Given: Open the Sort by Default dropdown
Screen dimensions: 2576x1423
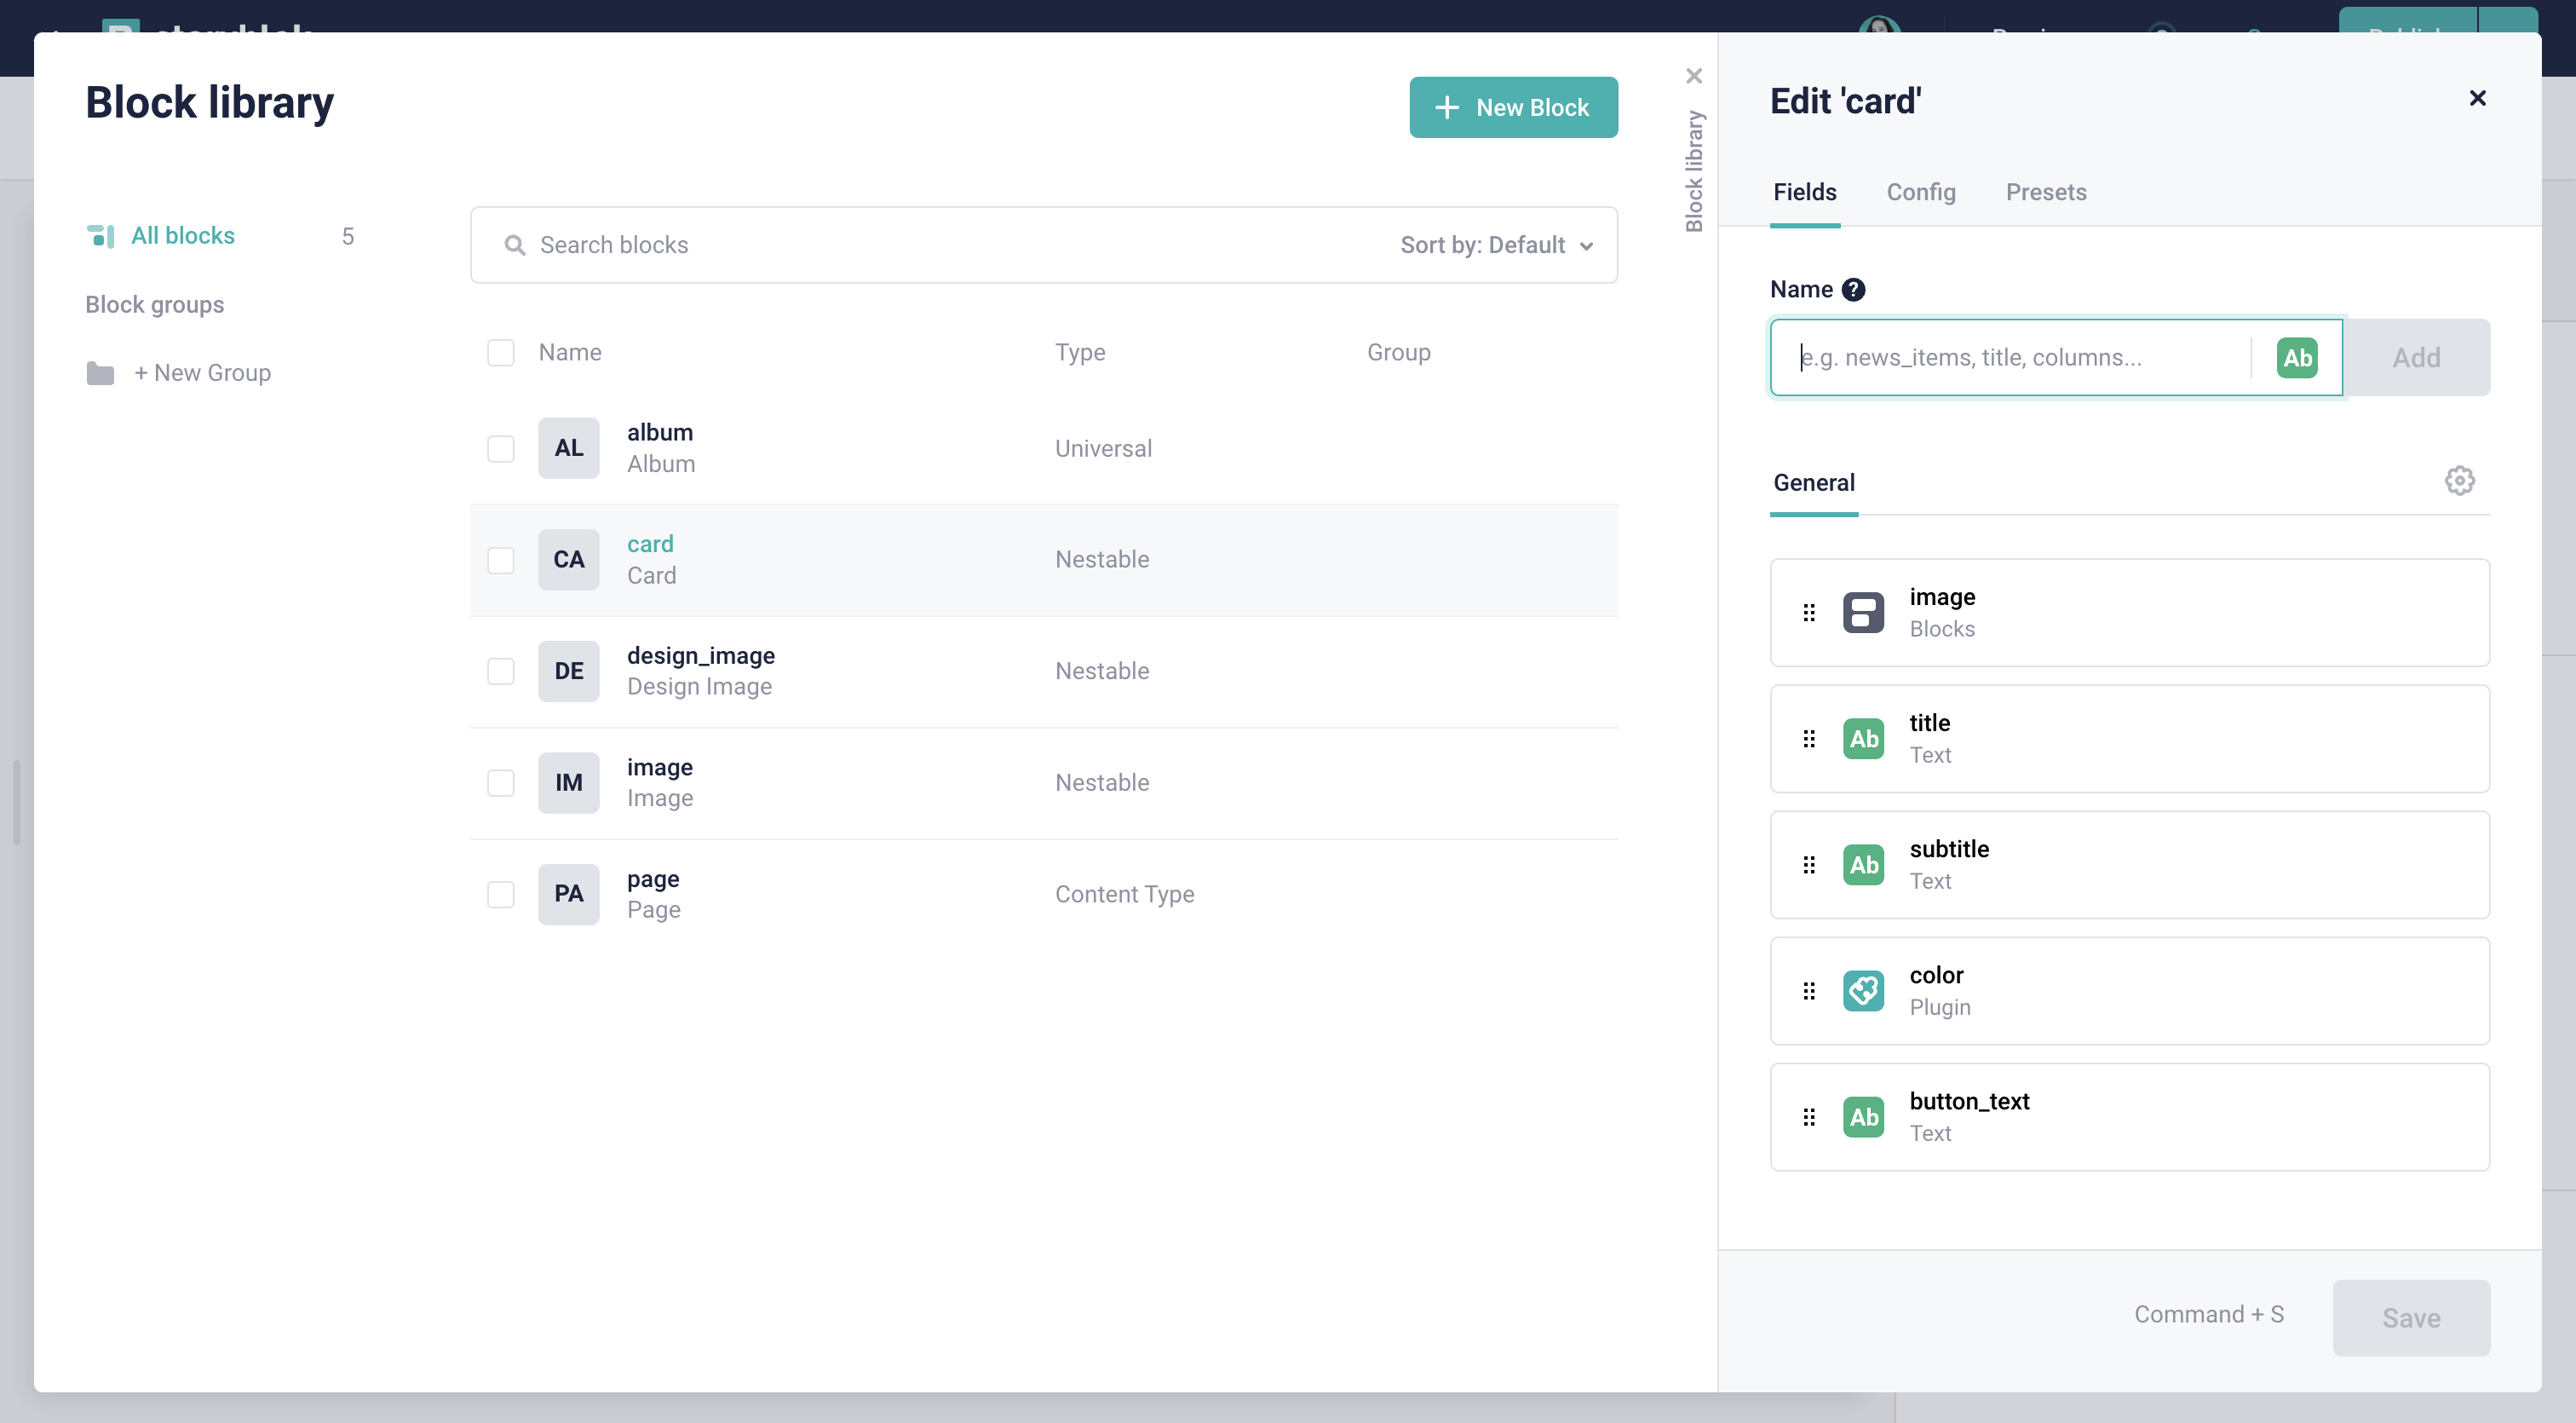Looking at the screenshot, I should pos(1494,244).
